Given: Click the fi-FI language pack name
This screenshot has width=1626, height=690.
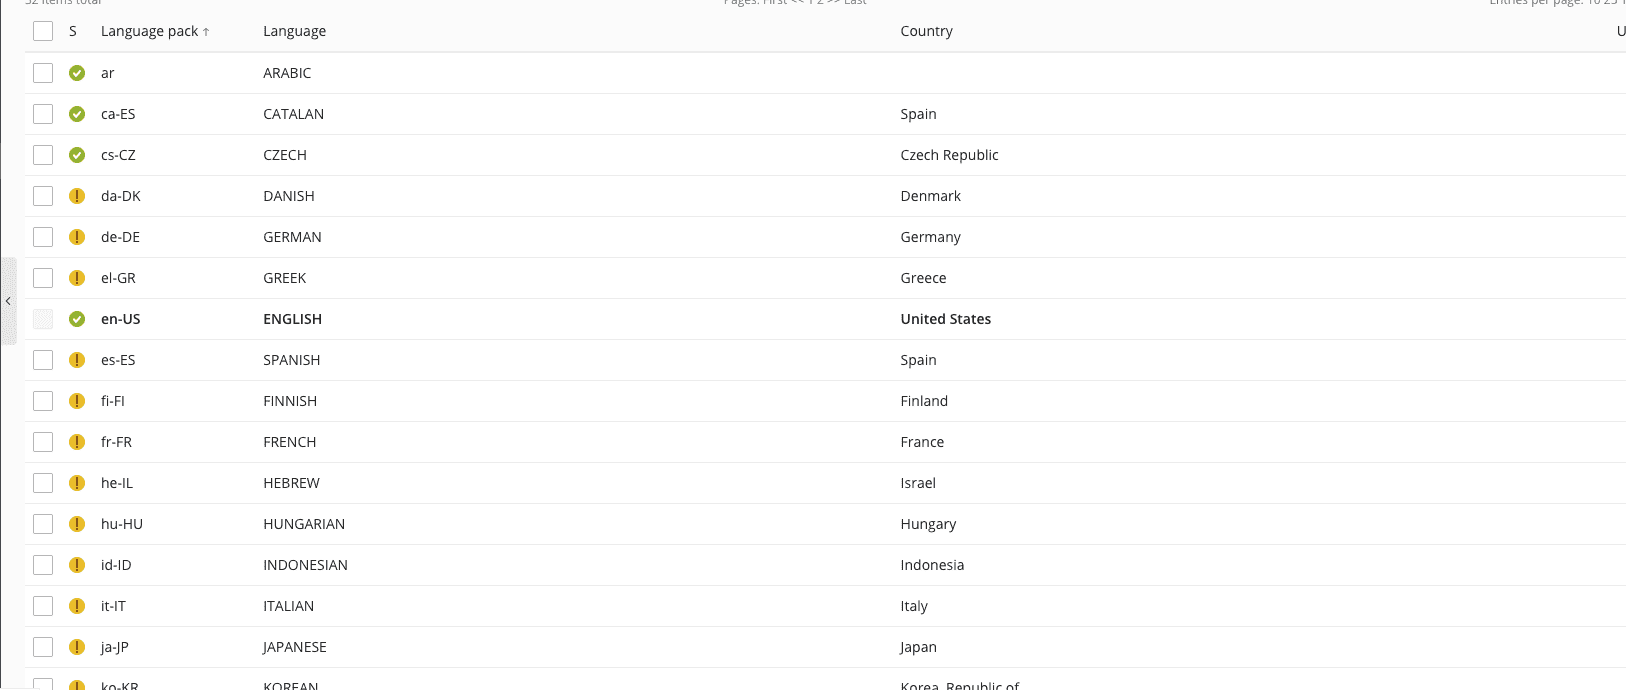Looking at the screenshot, I should pyautogui.click(x=113, y=401).
